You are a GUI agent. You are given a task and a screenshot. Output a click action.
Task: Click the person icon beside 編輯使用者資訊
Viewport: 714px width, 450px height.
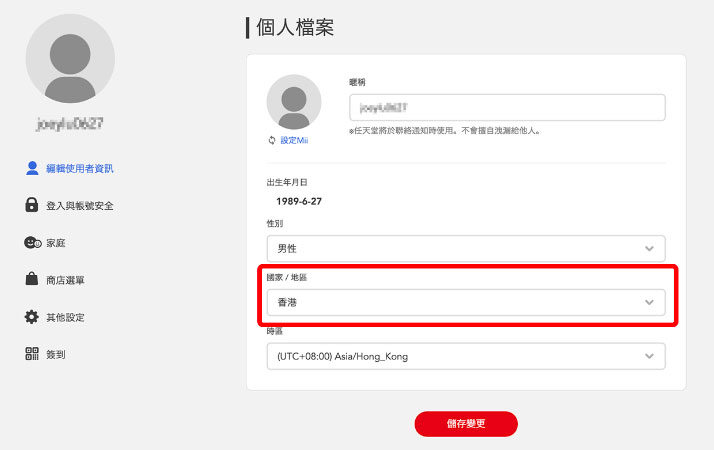click(32, 168)
